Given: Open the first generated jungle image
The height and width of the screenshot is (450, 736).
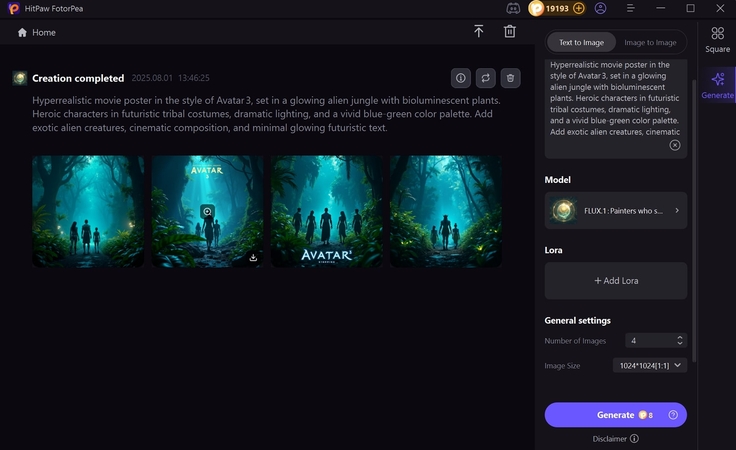Looking at the screenshot, I should click(x=88, y=212).
